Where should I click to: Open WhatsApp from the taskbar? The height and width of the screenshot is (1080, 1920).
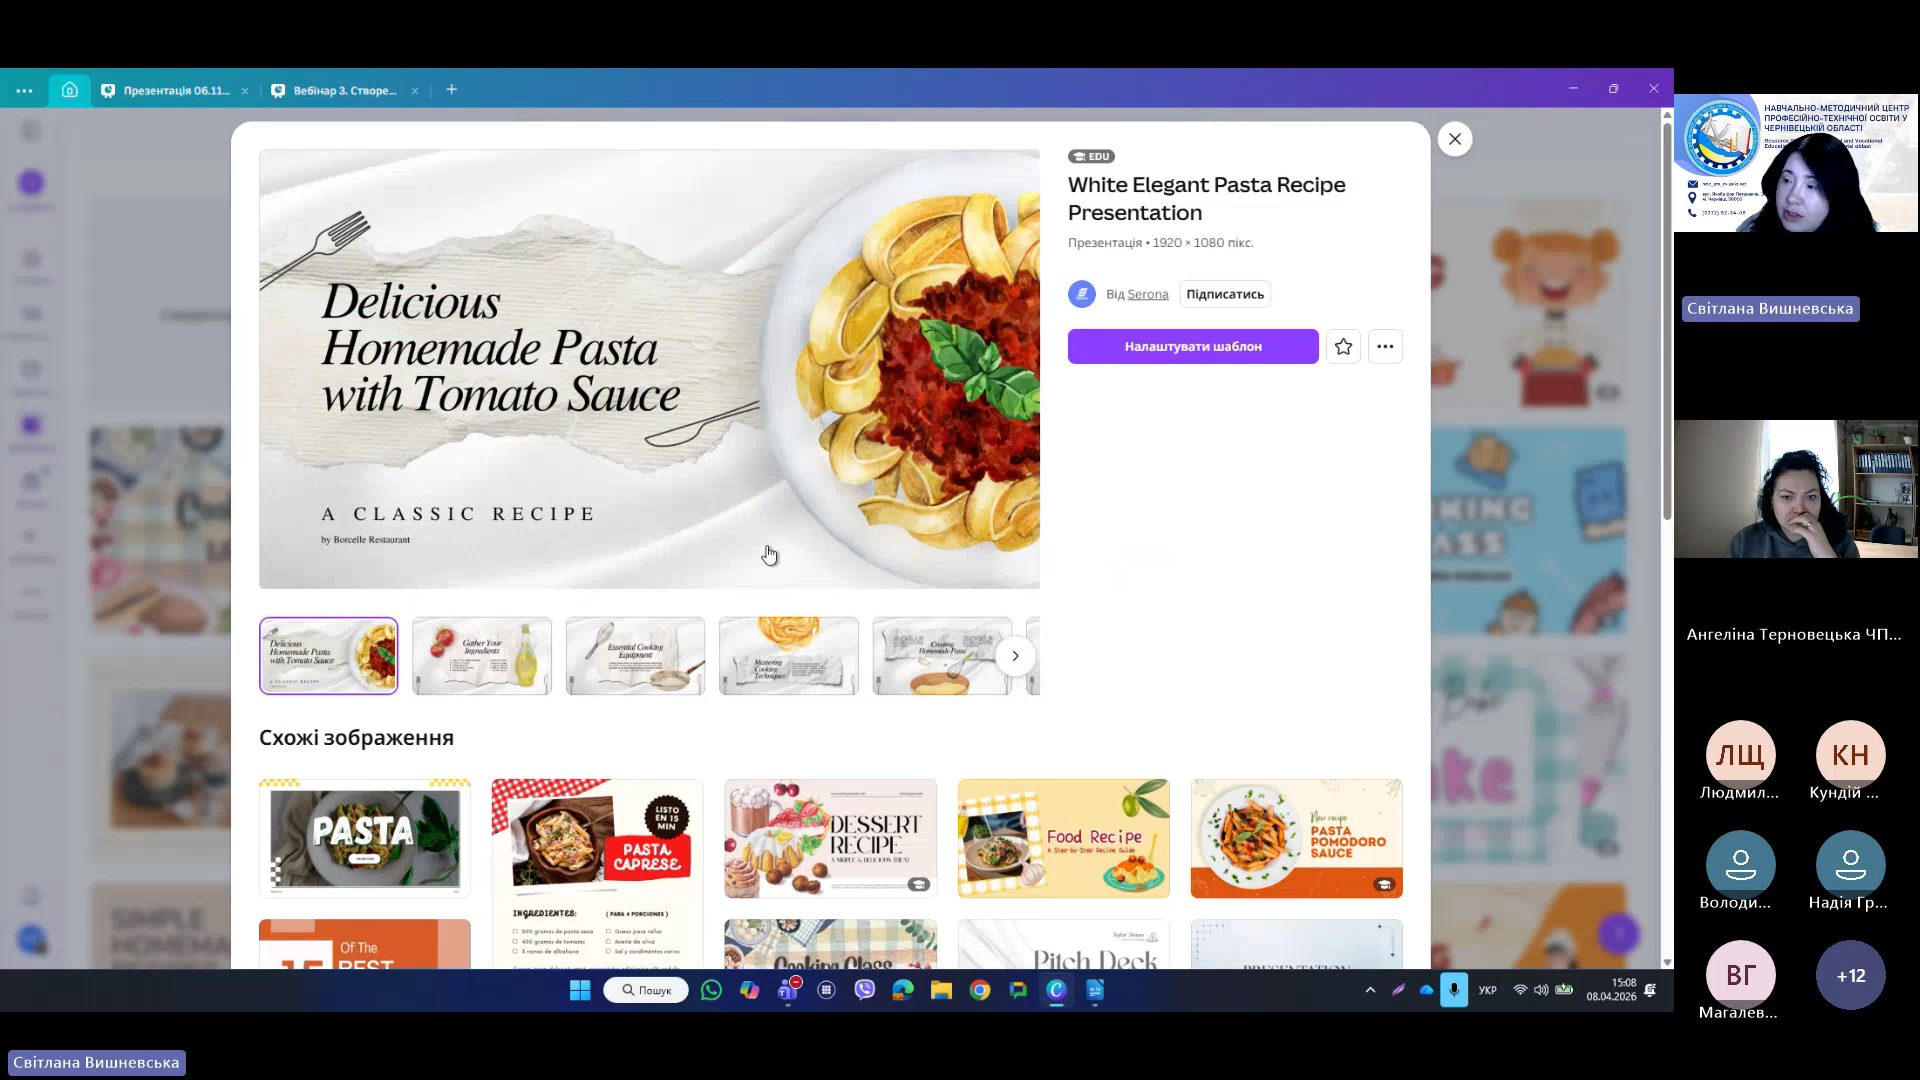711,990
